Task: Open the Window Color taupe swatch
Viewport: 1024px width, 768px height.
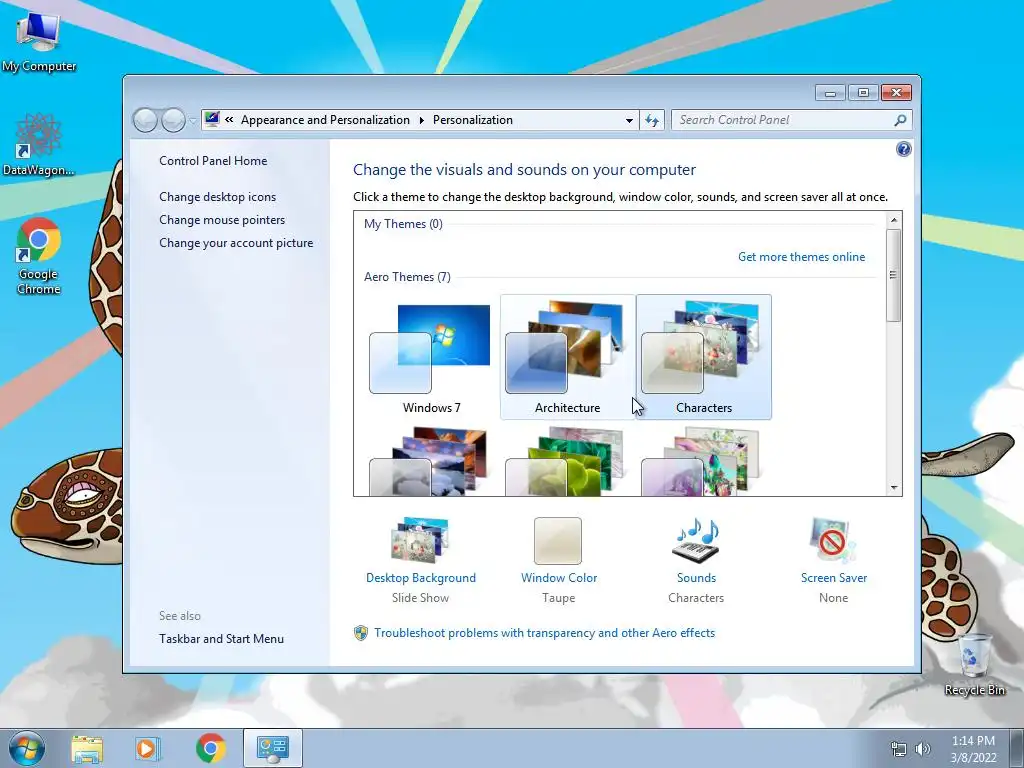Action: point(558,541)
